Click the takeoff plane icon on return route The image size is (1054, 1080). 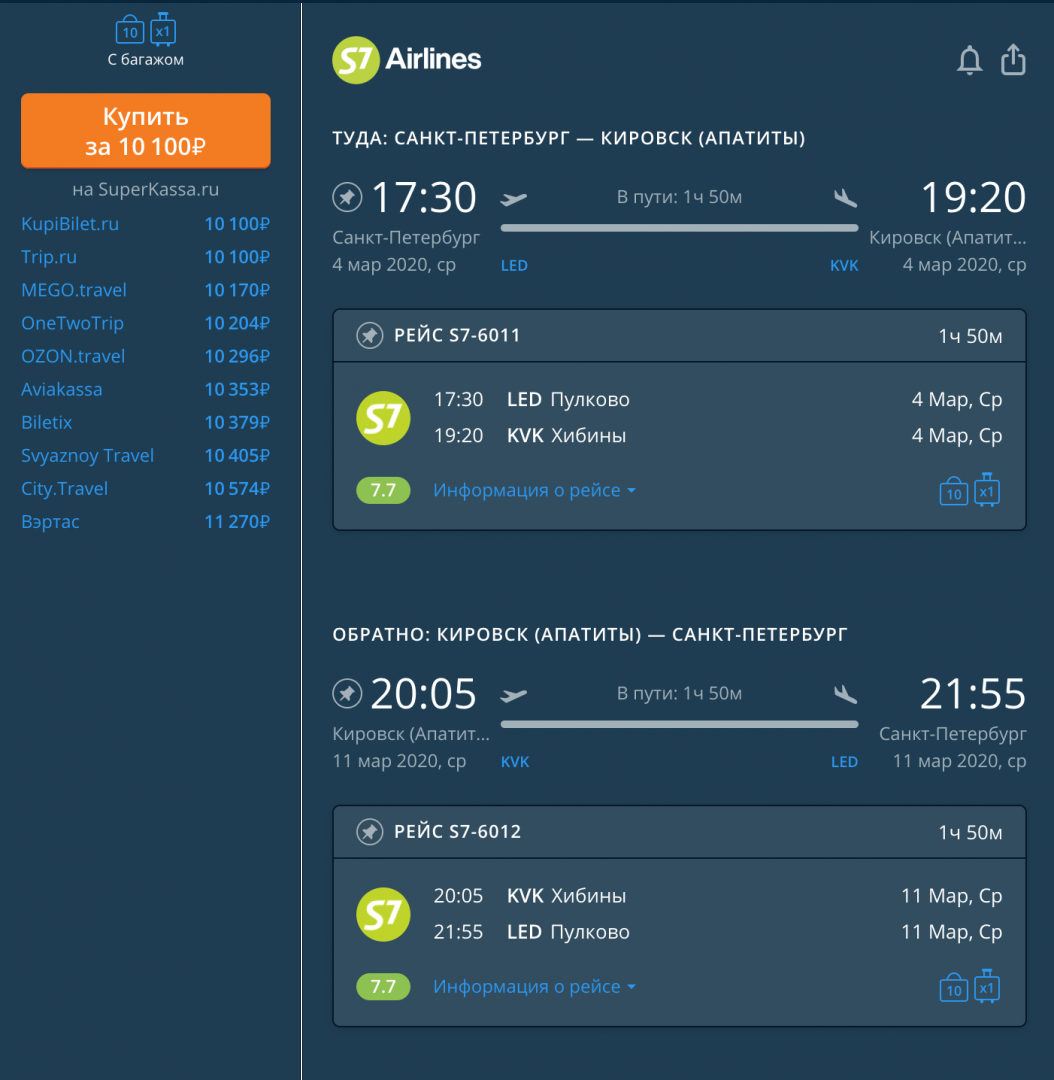(x=513, y=695)
